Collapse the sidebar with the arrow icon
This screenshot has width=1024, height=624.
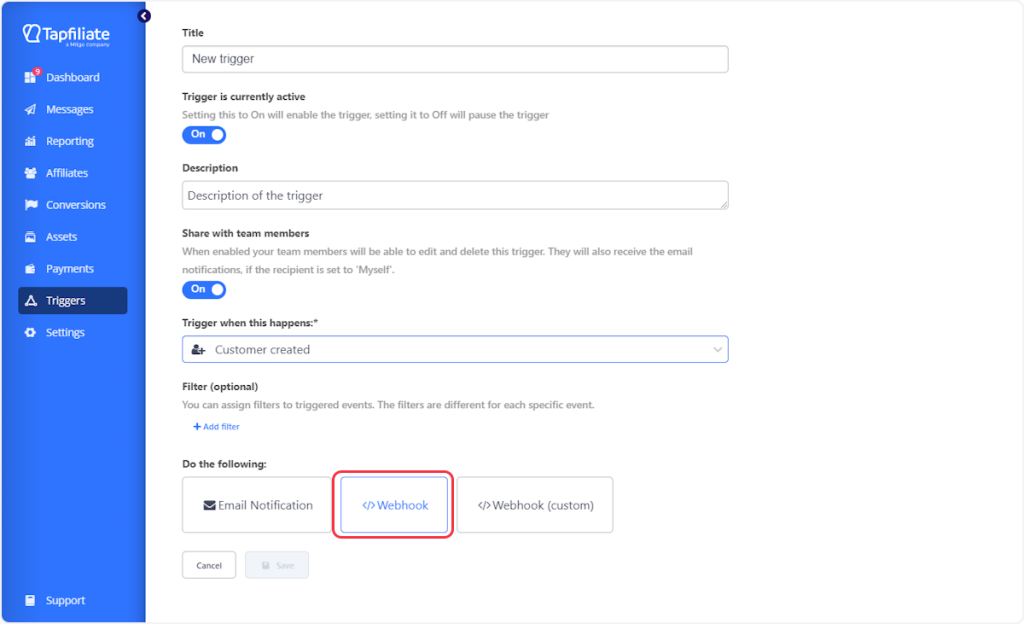(x=144, y=16)
